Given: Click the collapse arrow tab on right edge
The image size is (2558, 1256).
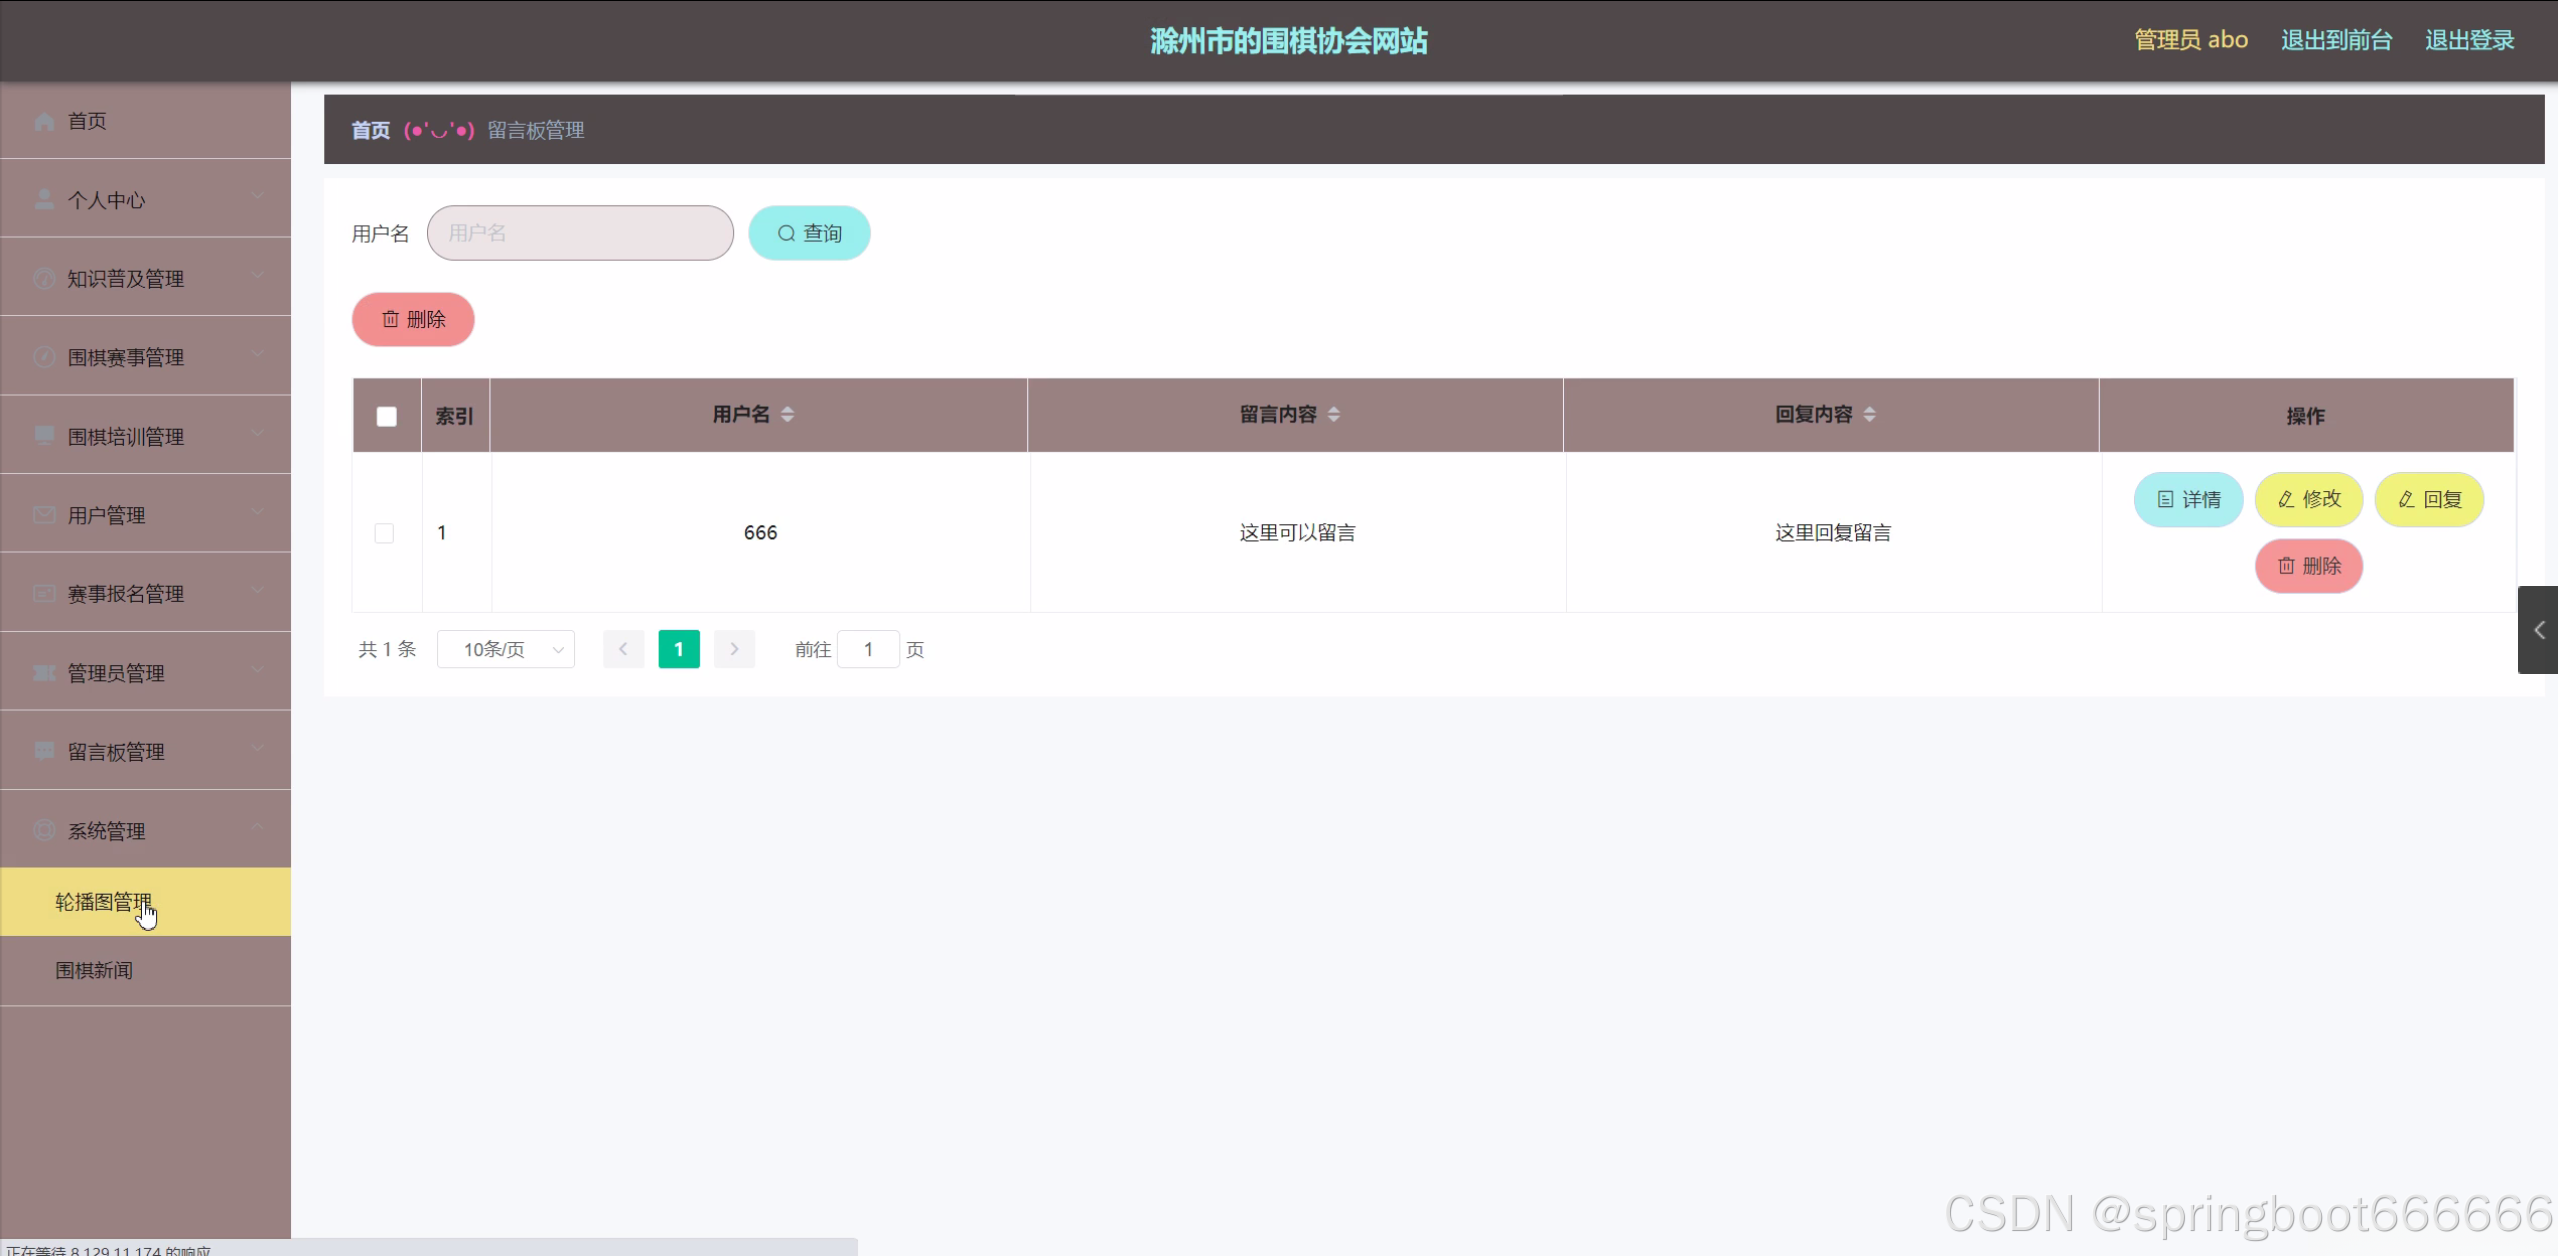Looking at the screenshot, I should click(2538, 630).
